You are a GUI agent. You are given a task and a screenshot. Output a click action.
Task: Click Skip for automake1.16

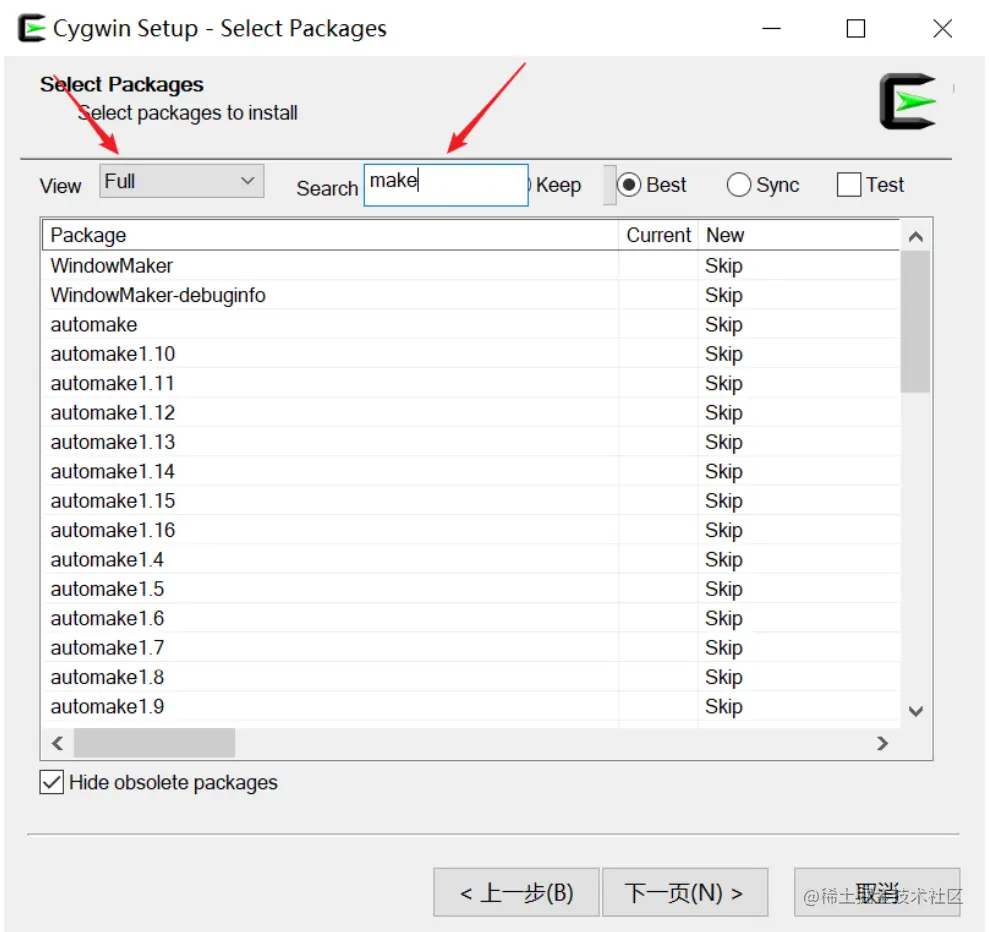point(723,530)
